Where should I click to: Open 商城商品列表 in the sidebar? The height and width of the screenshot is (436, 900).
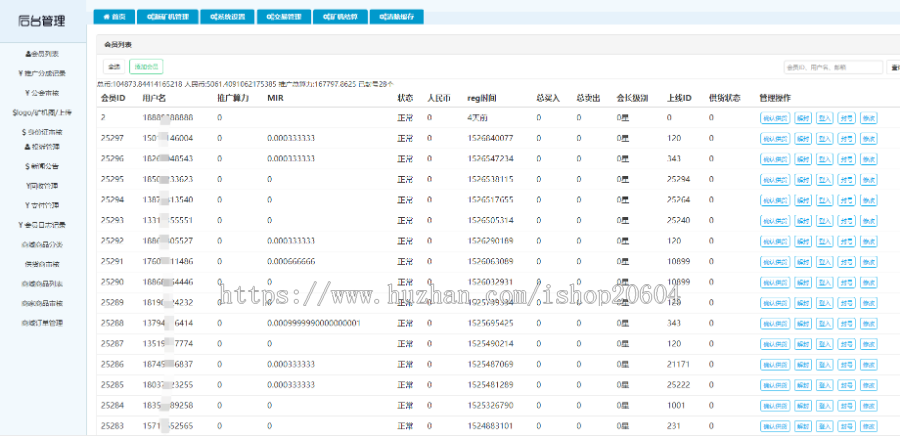click(42, 284)
